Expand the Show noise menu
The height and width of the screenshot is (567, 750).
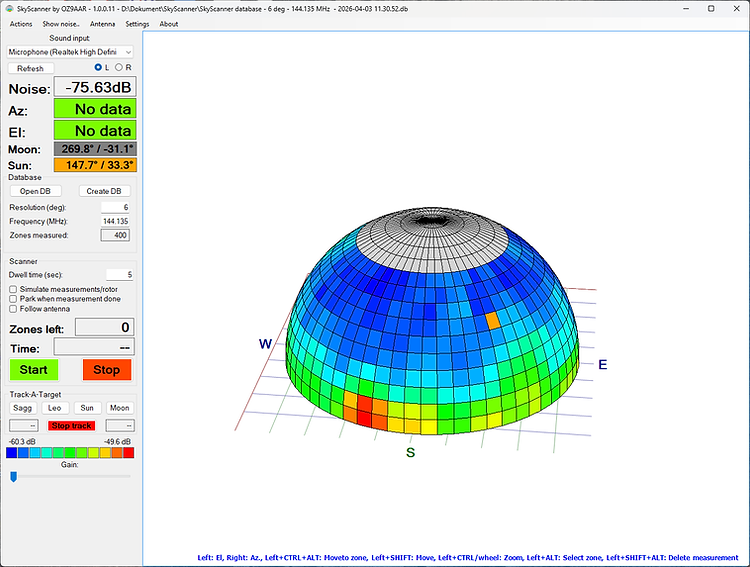(62, 23)
